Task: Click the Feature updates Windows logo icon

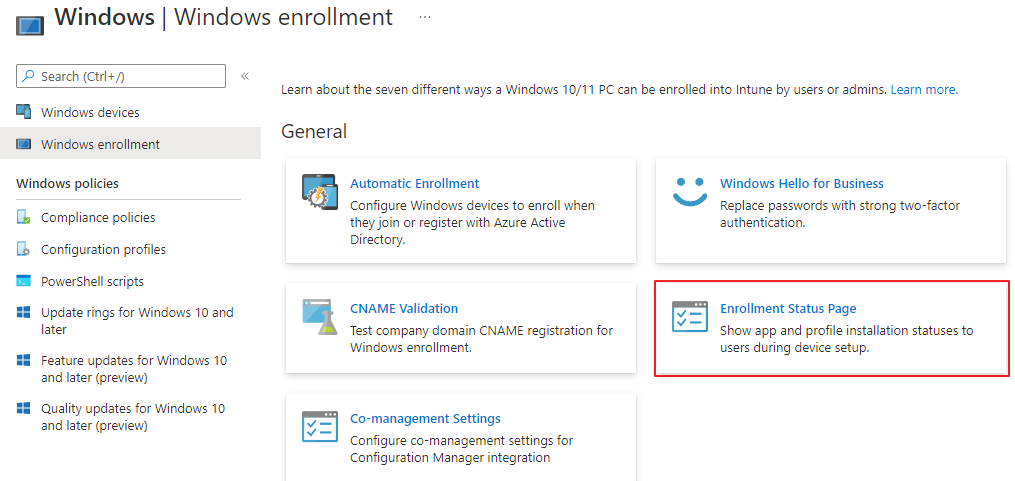Action: pos(23,361)
